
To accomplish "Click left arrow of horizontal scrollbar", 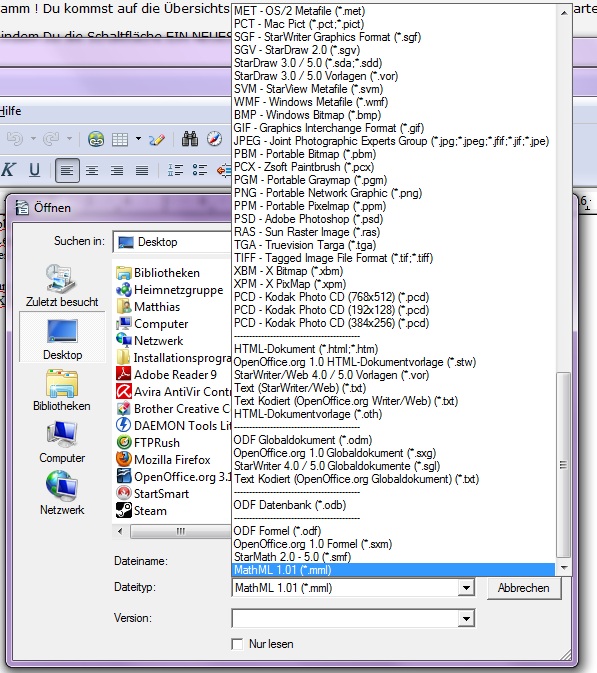I will click(121, 531).
